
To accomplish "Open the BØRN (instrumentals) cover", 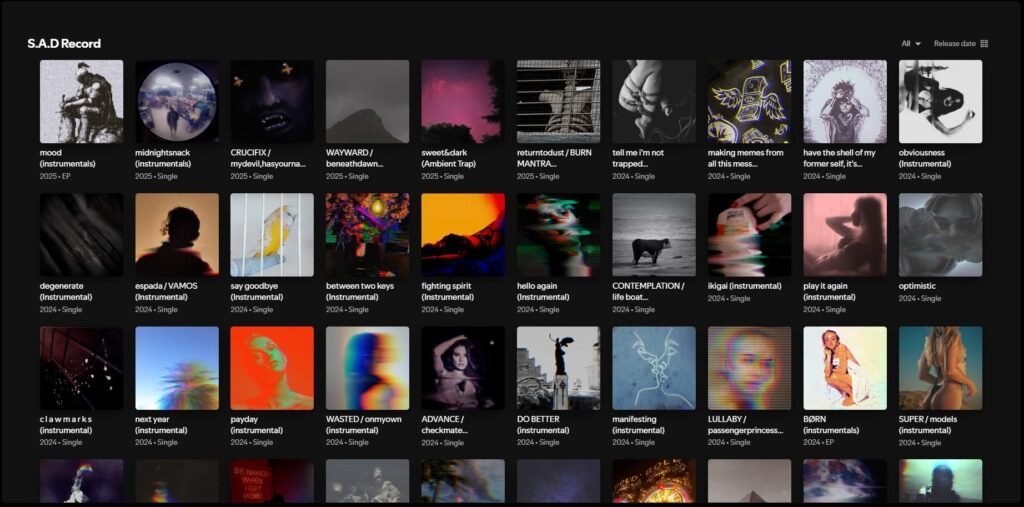I will tap(845, 368).
